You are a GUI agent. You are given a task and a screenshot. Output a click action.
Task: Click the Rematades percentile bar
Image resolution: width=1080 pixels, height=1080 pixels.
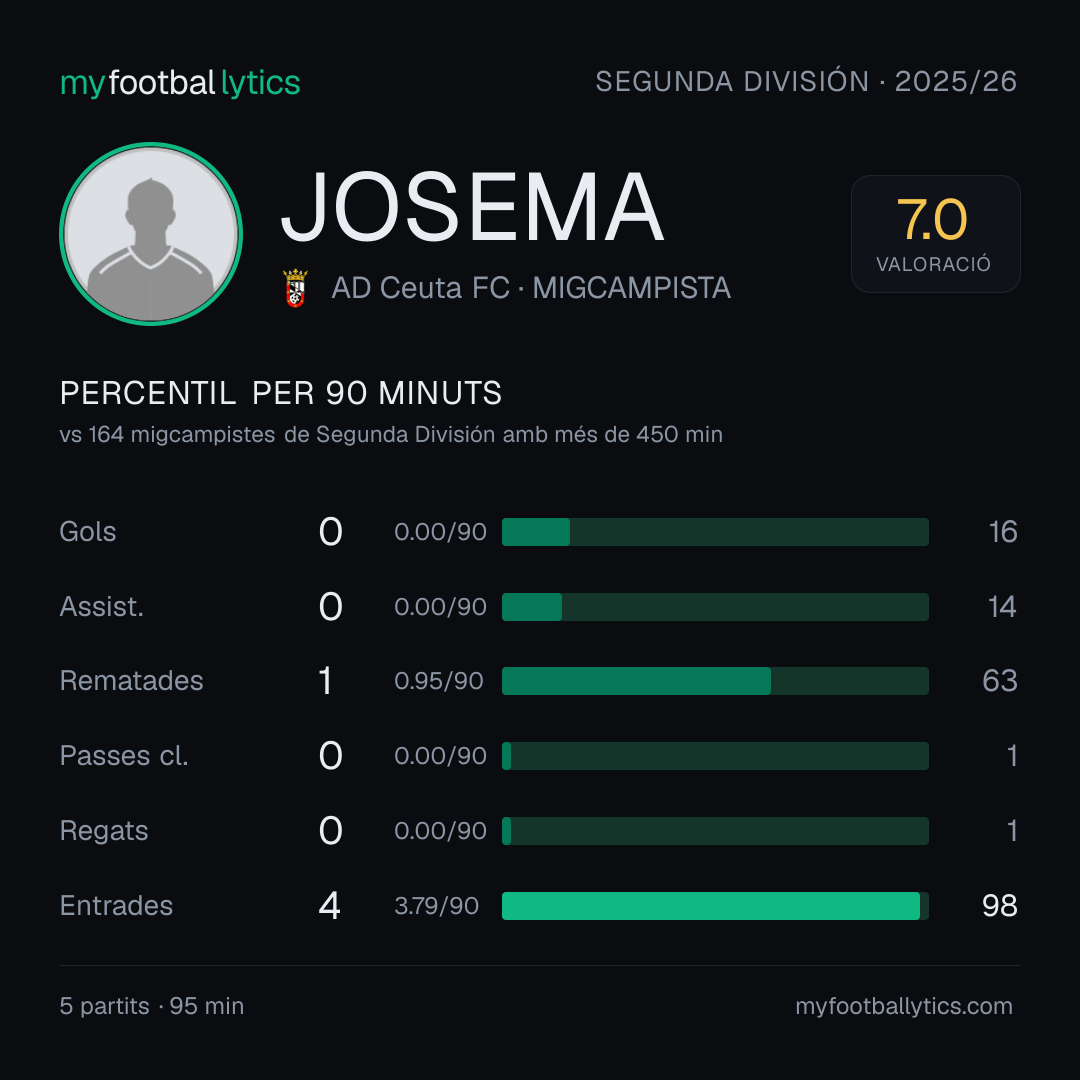[715, 681]
